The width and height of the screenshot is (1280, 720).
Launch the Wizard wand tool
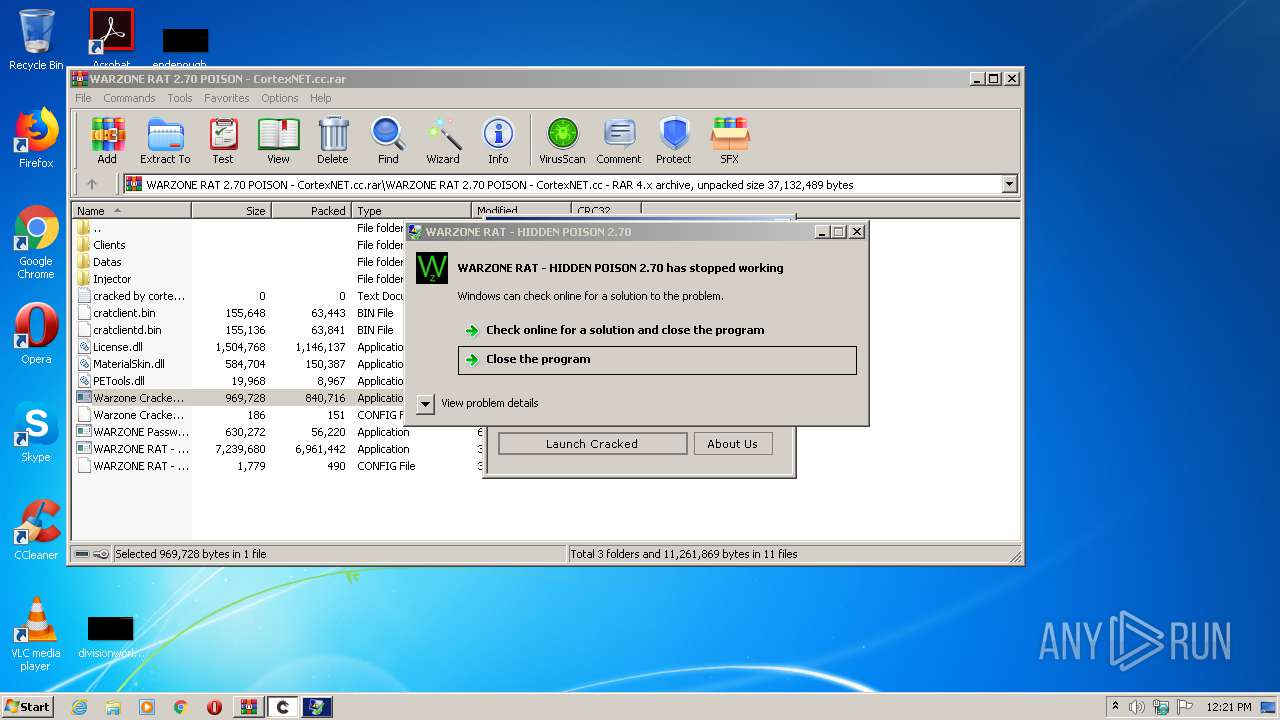tap(443, 141)
